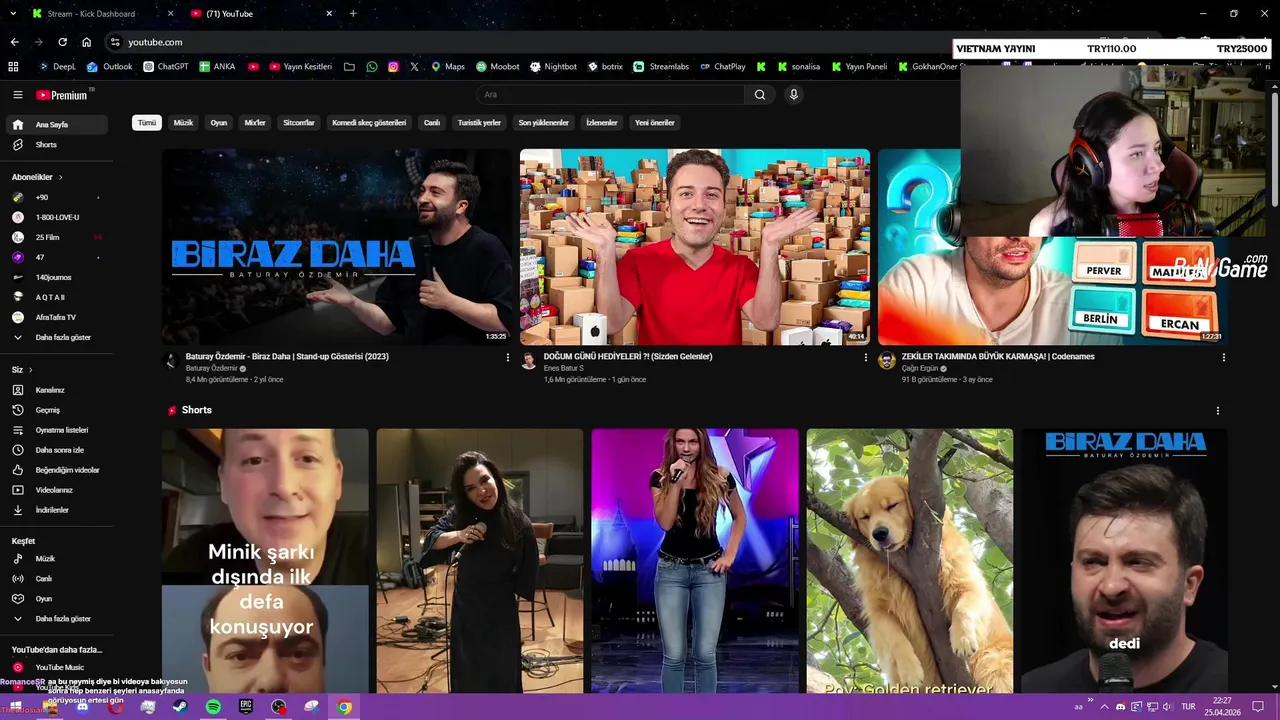Explore Müzik under Keşfet

[56, 559]
